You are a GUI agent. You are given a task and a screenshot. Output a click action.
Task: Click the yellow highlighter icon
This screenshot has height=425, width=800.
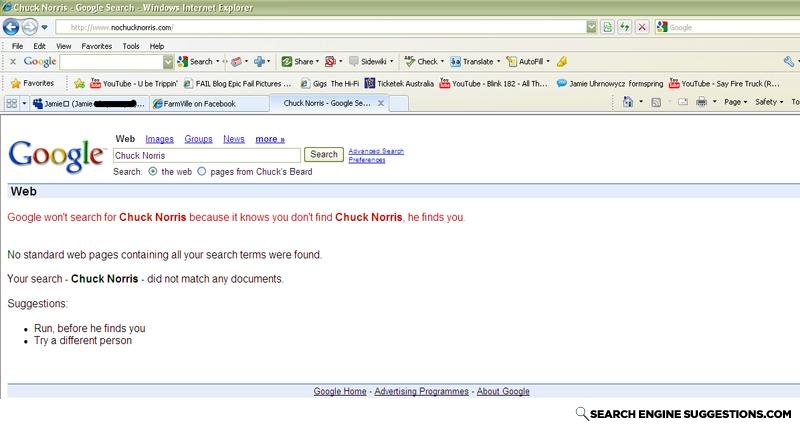(x=562, y=62)
